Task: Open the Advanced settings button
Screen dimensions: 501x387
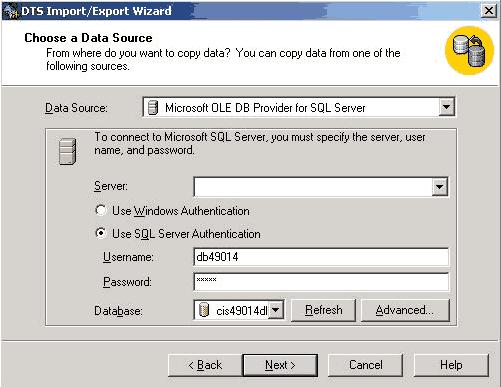Action: click(x=405, y=310)
